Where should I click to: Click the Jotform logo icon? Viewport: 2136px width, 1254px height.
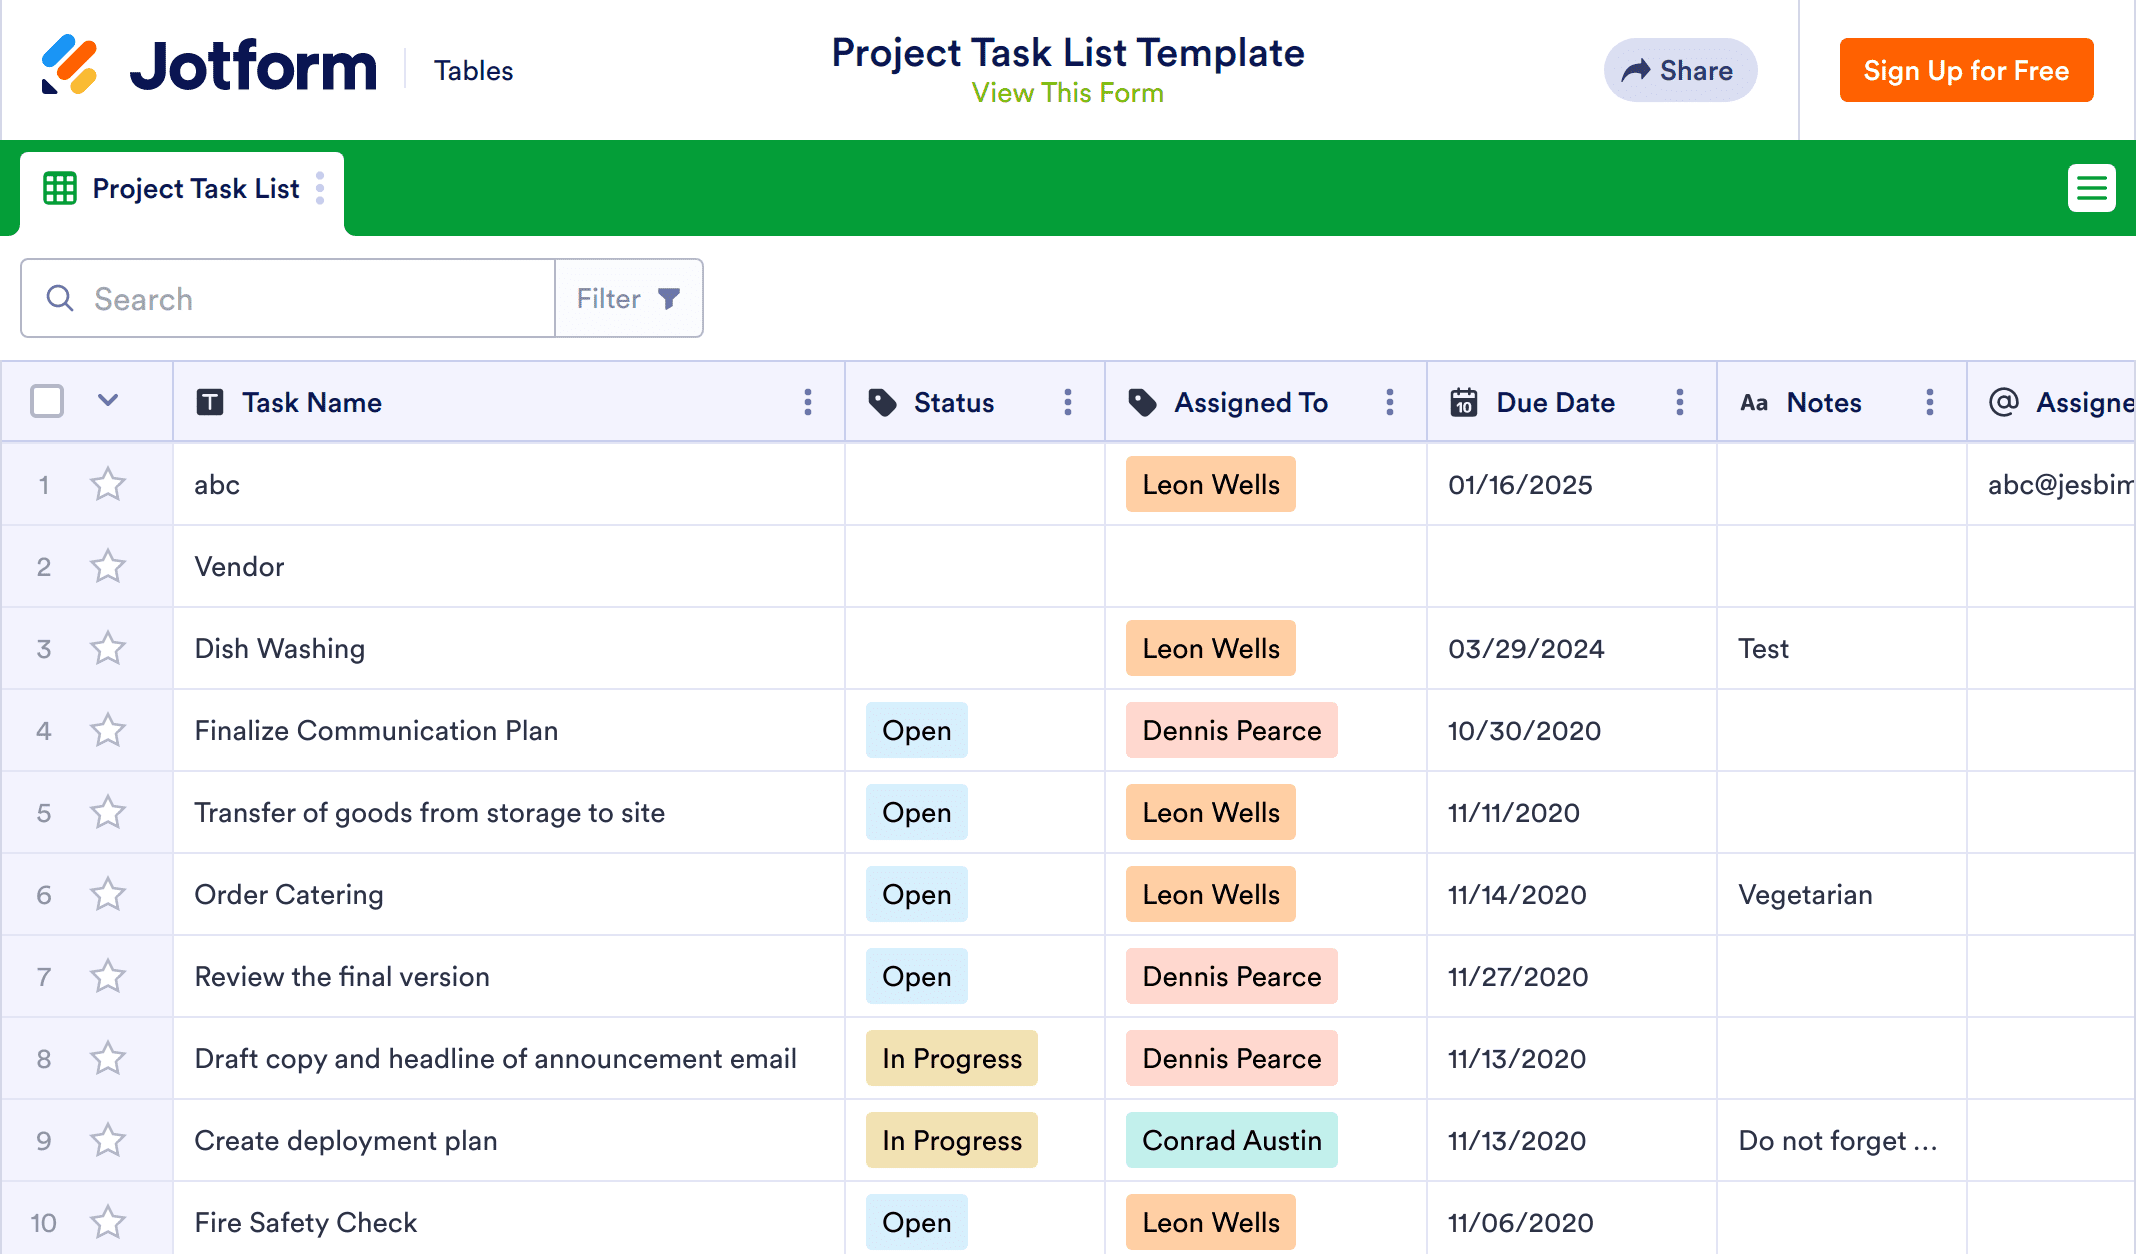69,65
